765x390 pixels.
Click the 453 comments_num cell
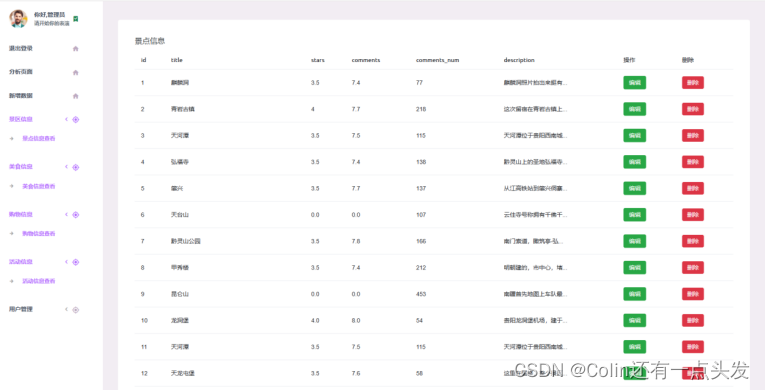(421, 294)
